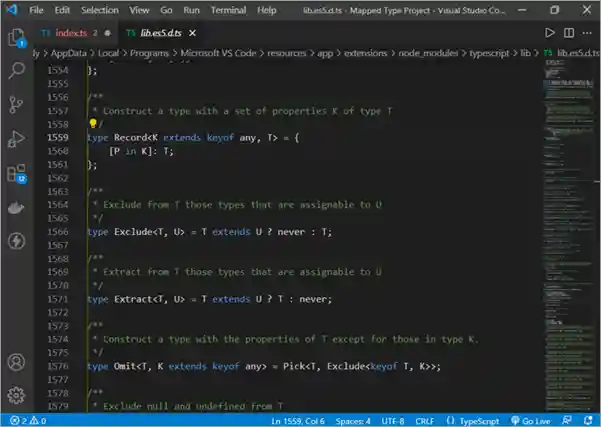Change encoding via UTF-8
This screenshot has width=601, height=427.
[x=392, y=421]
